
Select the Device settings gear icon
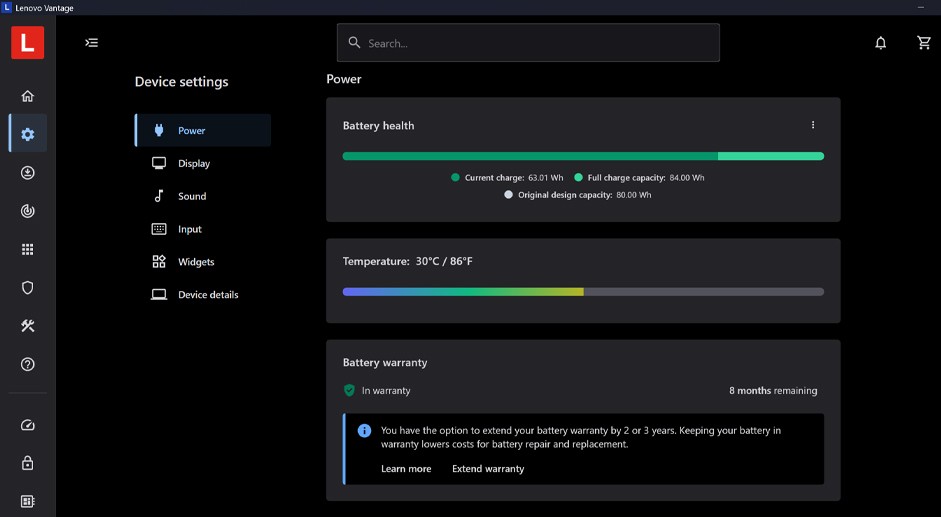(27, 134)
